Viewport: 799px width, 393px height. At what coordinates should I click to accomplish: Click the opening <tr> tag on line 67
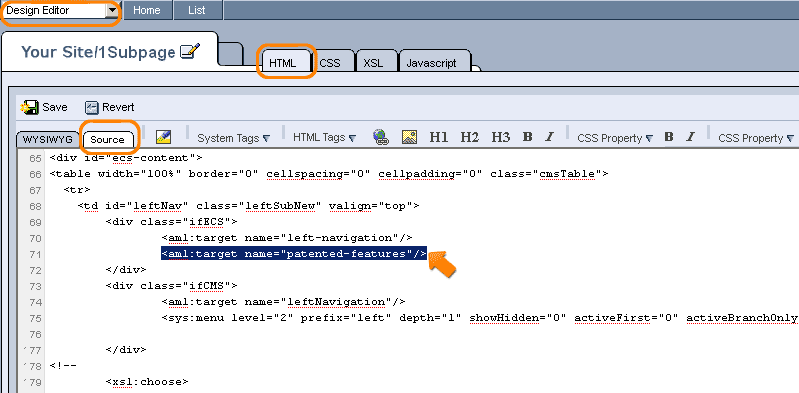[x=77, y=190]
